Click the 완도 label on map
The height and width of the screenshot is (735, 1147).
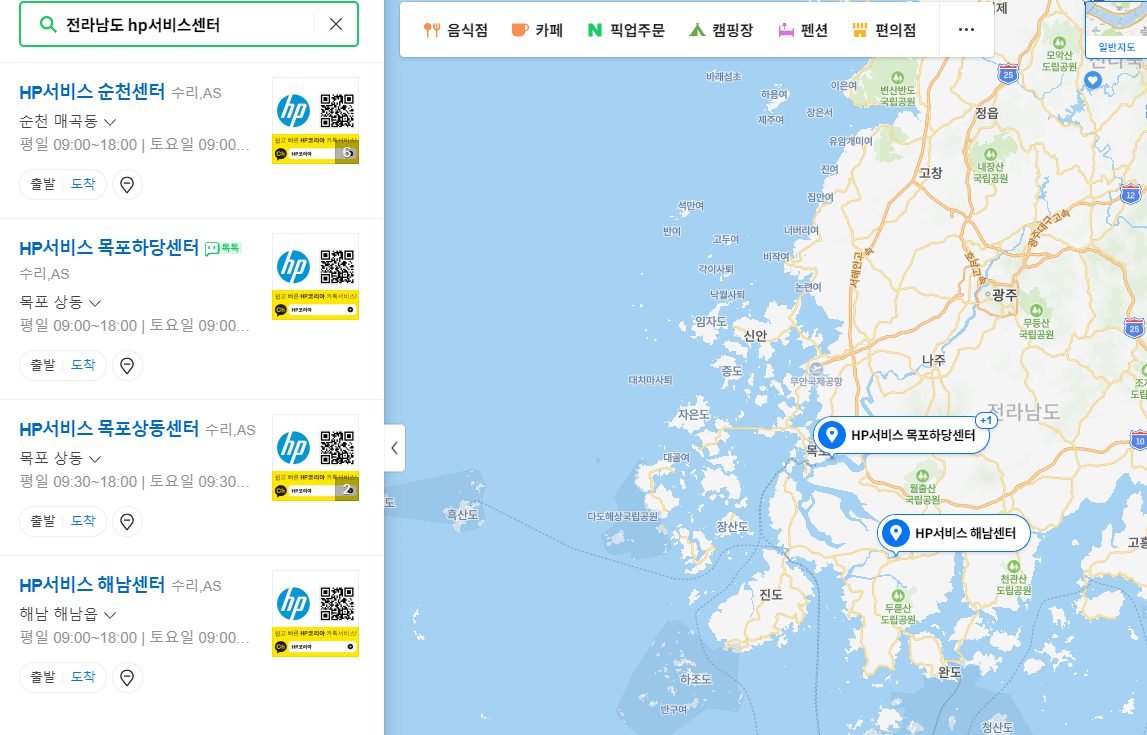(949, 671)
